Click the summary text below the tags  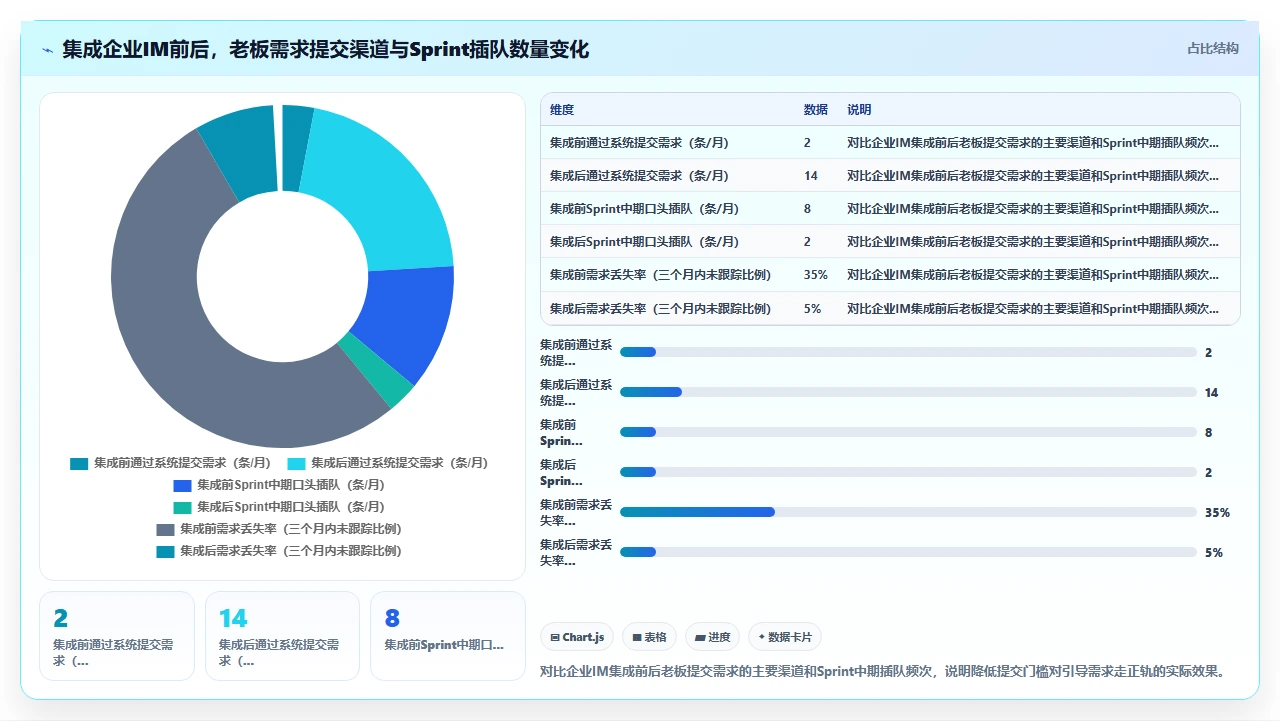coord(883,671)
